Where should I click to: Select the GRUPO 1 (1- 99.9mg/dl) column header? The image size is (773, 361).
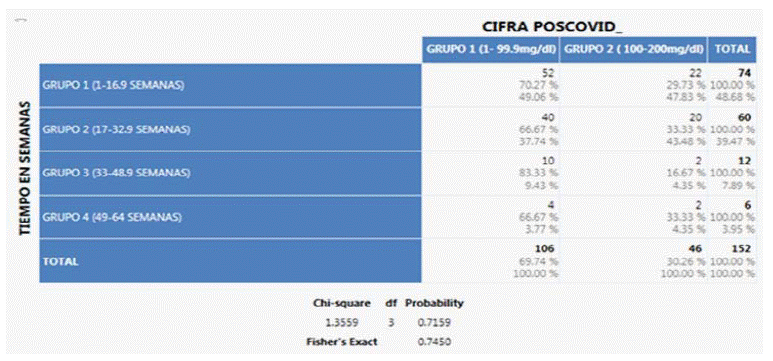(x=491, y=49)
